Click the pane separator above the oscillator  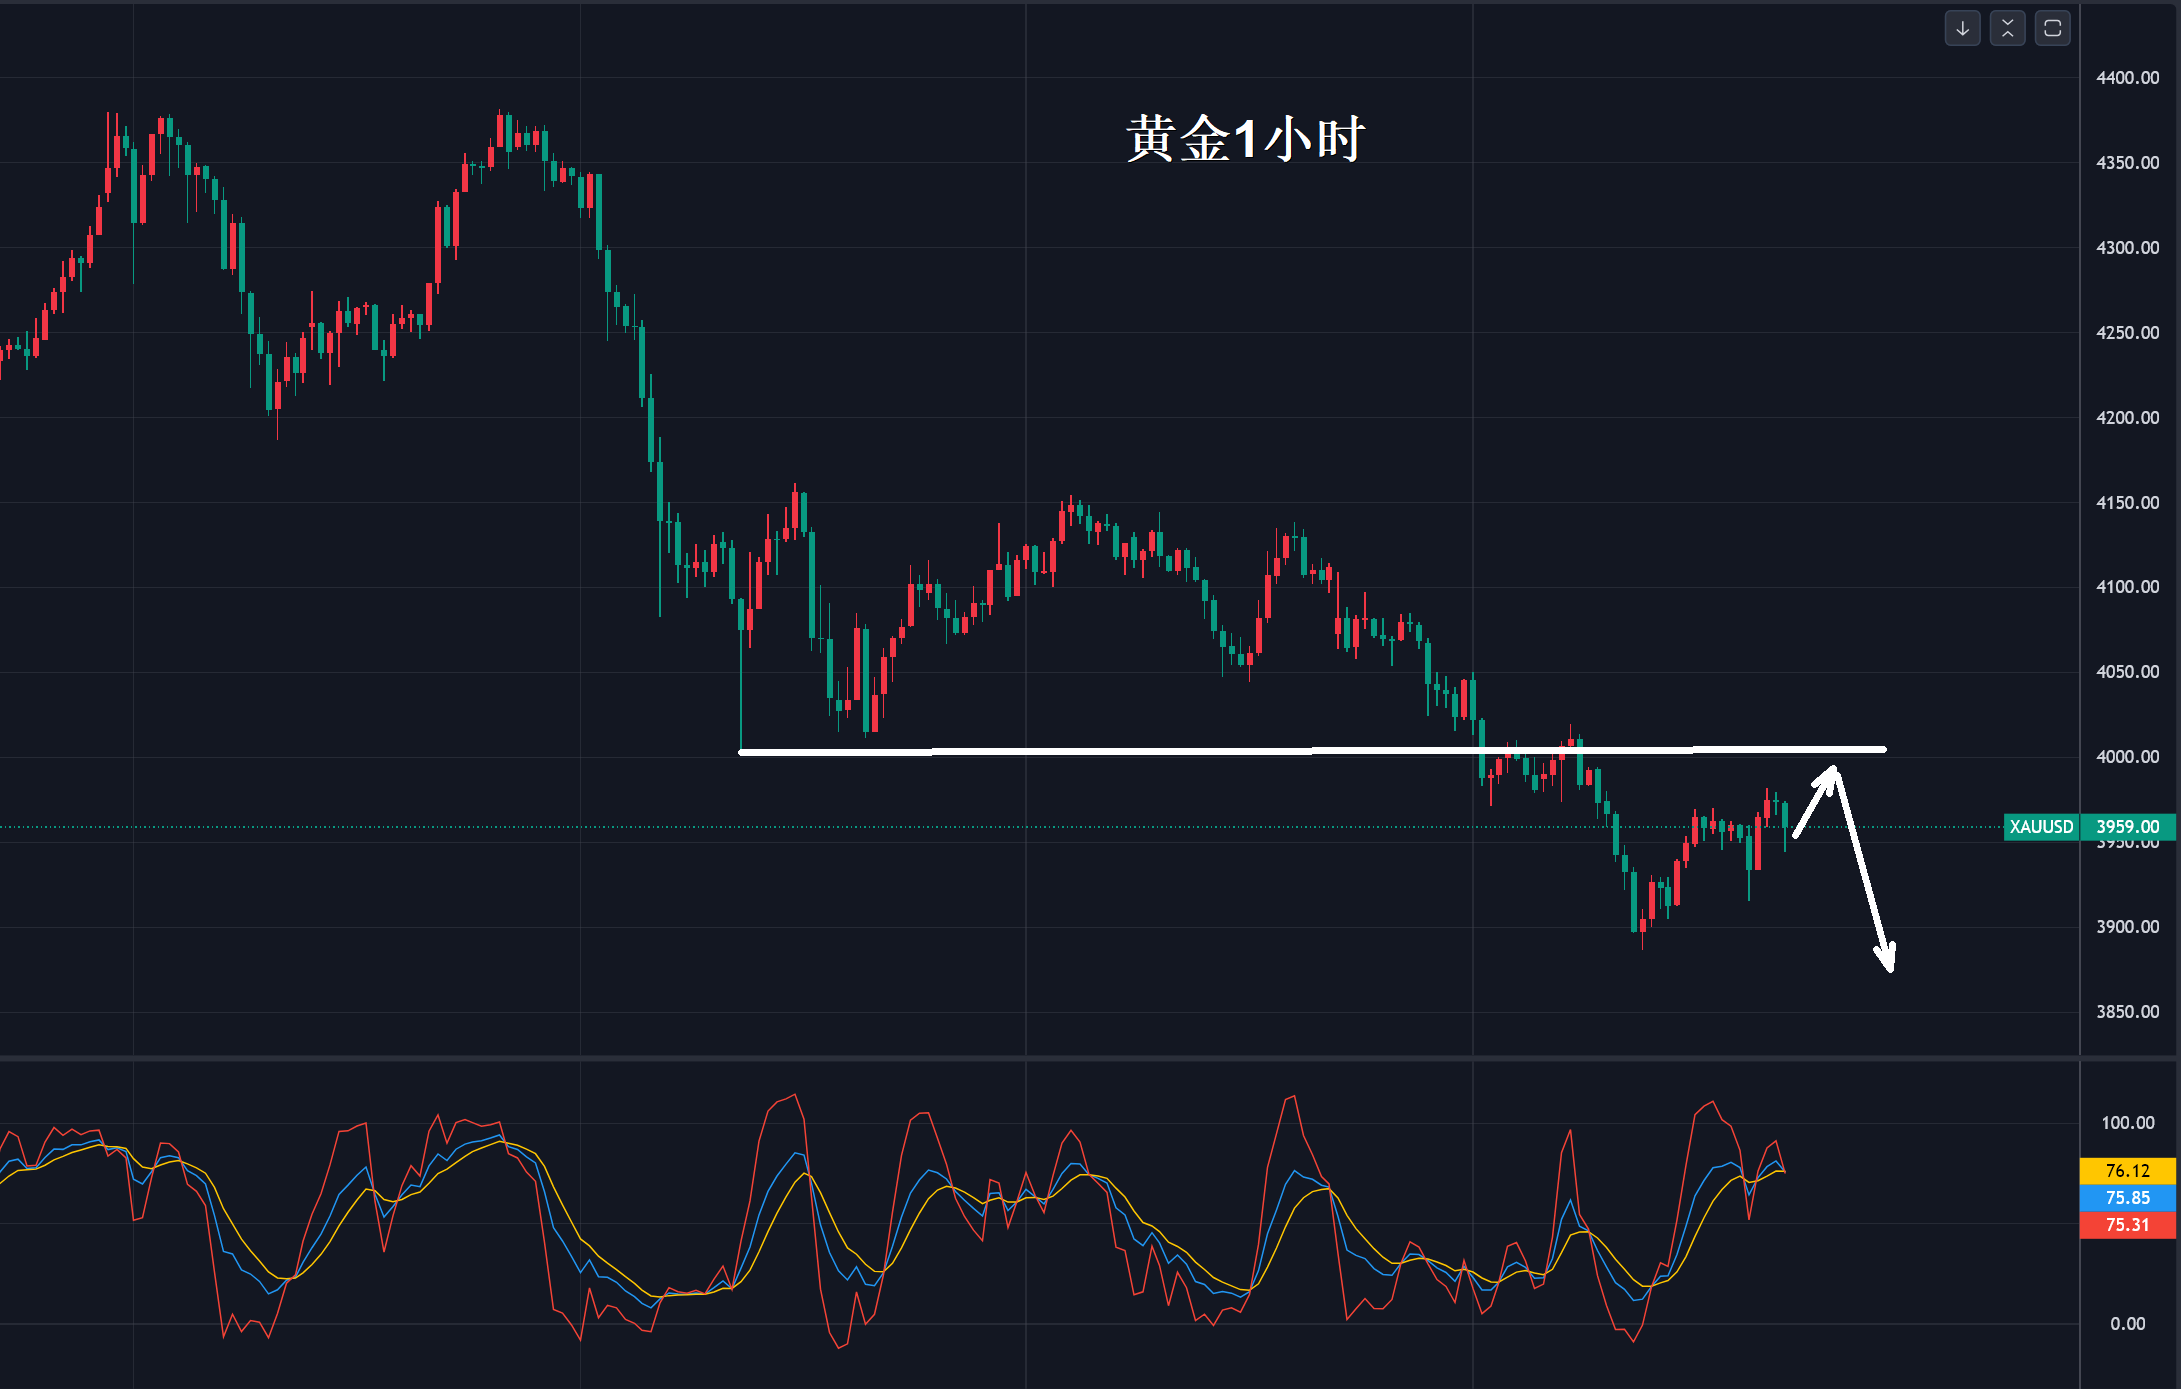click(1000, 1057)
